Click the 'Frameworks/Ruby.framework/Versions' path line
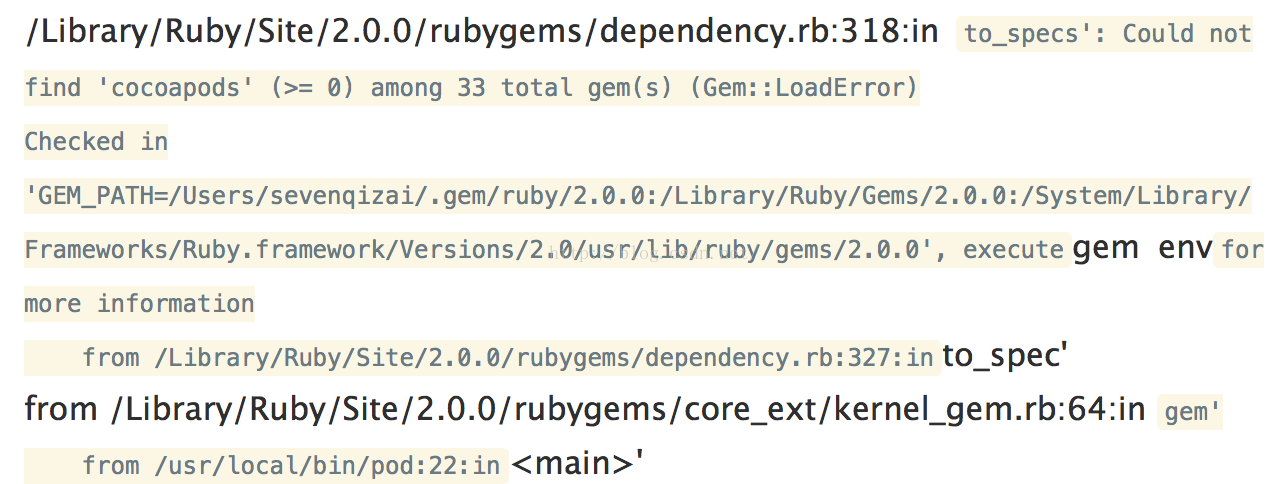Screen dimensions: 1288x484 545,249
